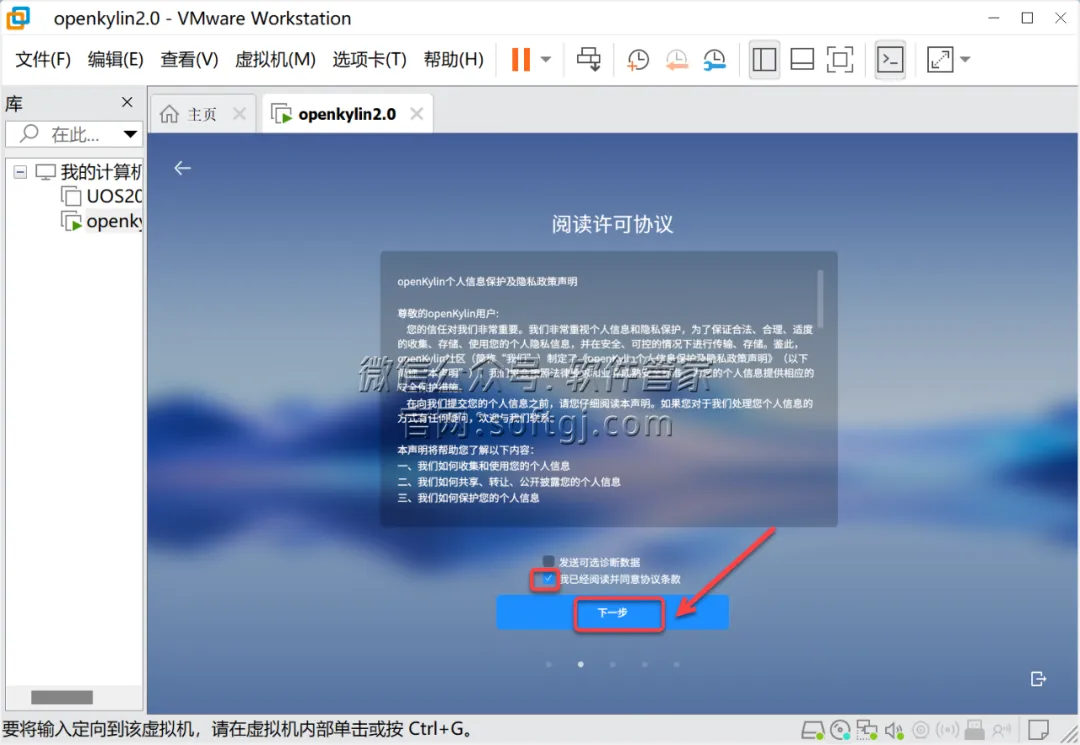Pause the virtual machine with the orange button
The image size is (1080, 745).
coord(521,59)
